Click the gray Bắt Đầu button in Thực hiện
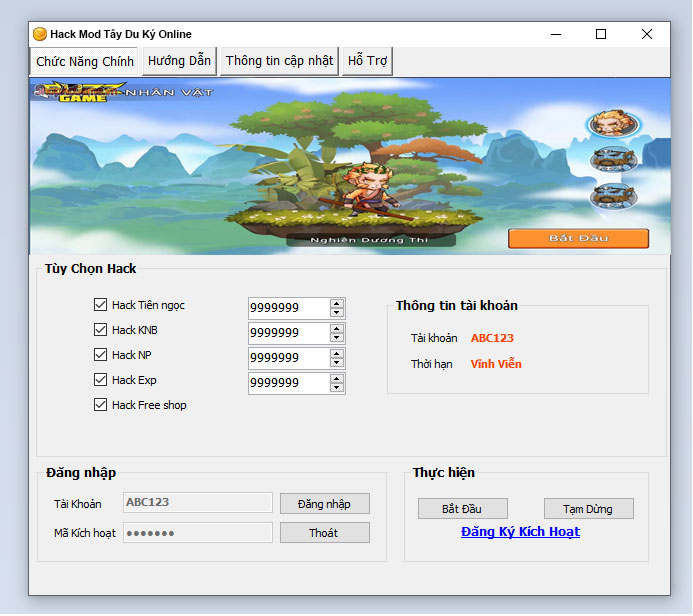This screenshot has width=693, height=616. coord(462,509)
